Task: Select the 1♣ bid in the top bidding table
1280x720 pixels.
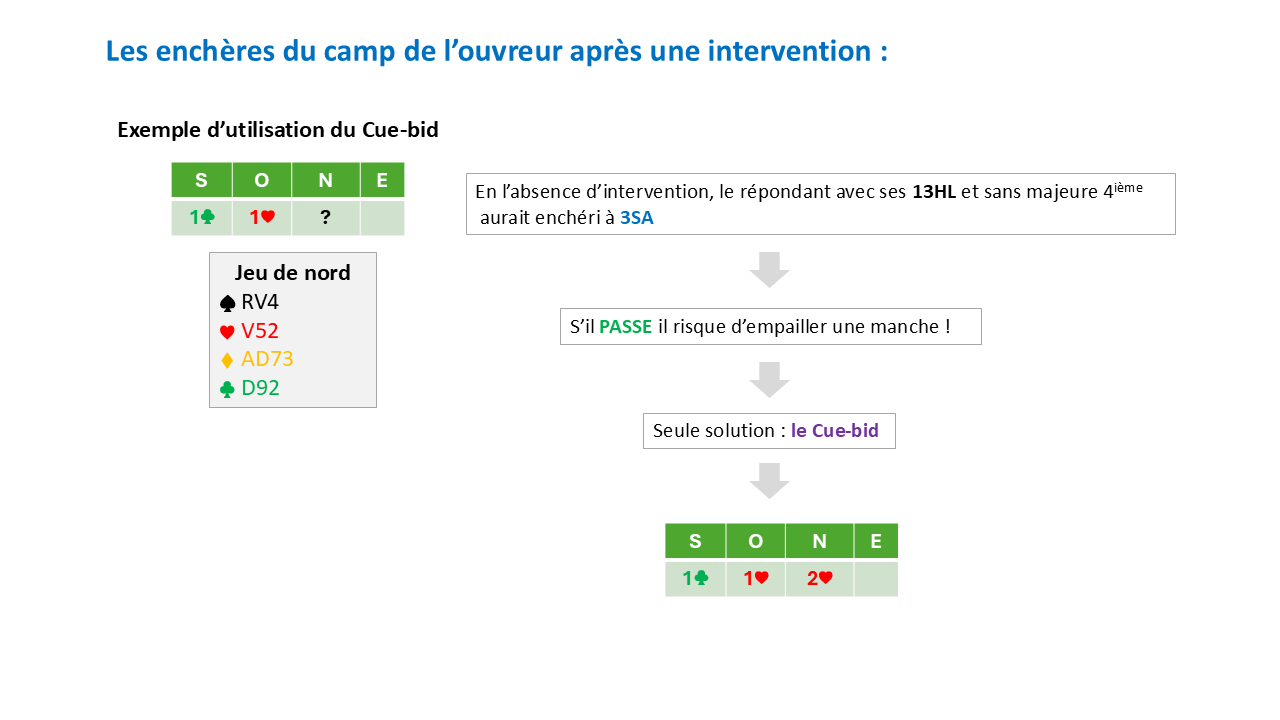Action: coord(201,217)
